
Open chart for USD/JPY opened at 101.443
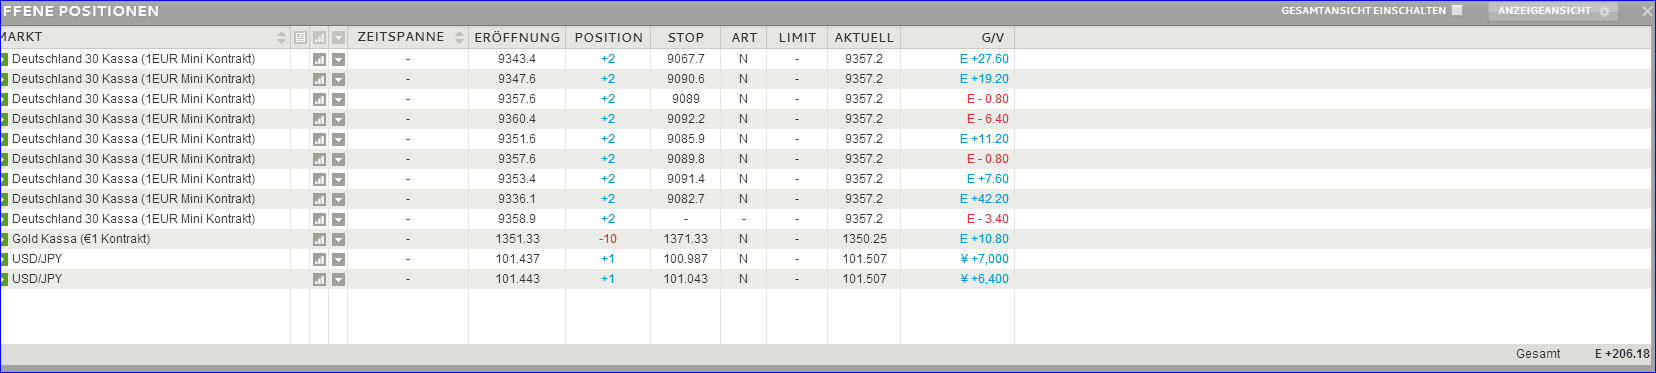point(319,279)
